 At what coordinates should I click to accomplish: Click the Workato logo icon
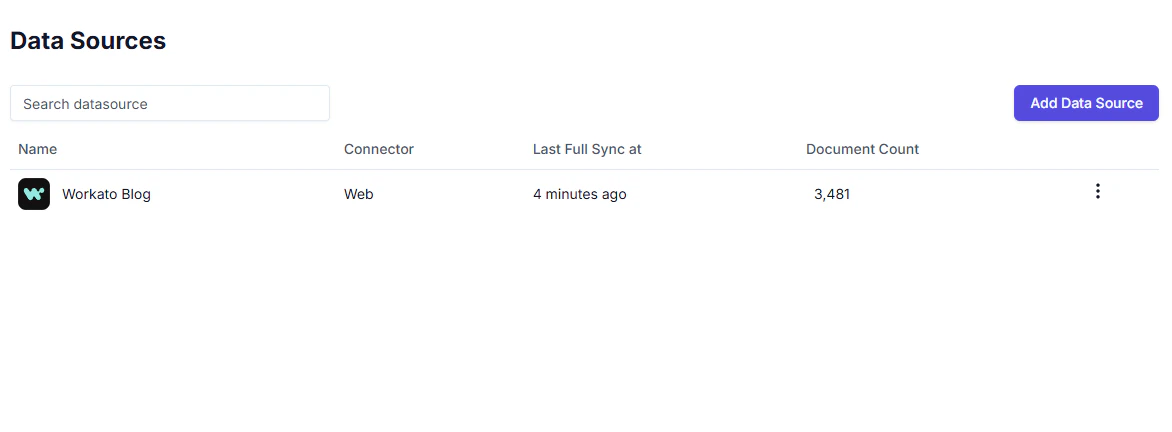[x=34, y=194]
